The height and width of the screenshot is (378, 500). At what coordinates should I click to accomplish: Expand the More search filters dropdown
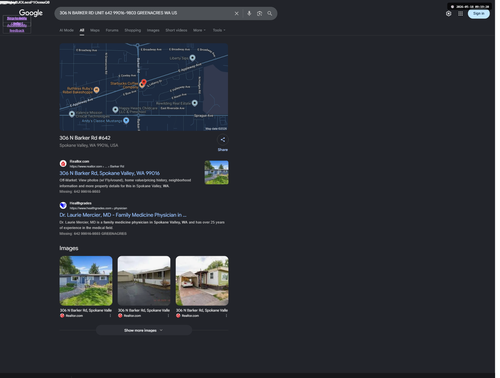(x=199, y=30)
